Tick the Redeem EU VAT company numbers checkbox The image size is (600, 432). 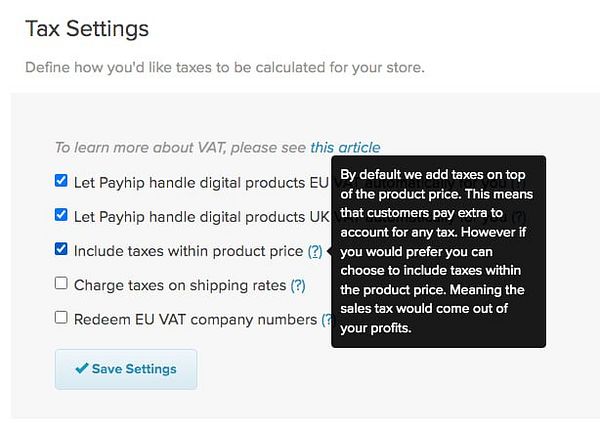(x=62, y=318)
